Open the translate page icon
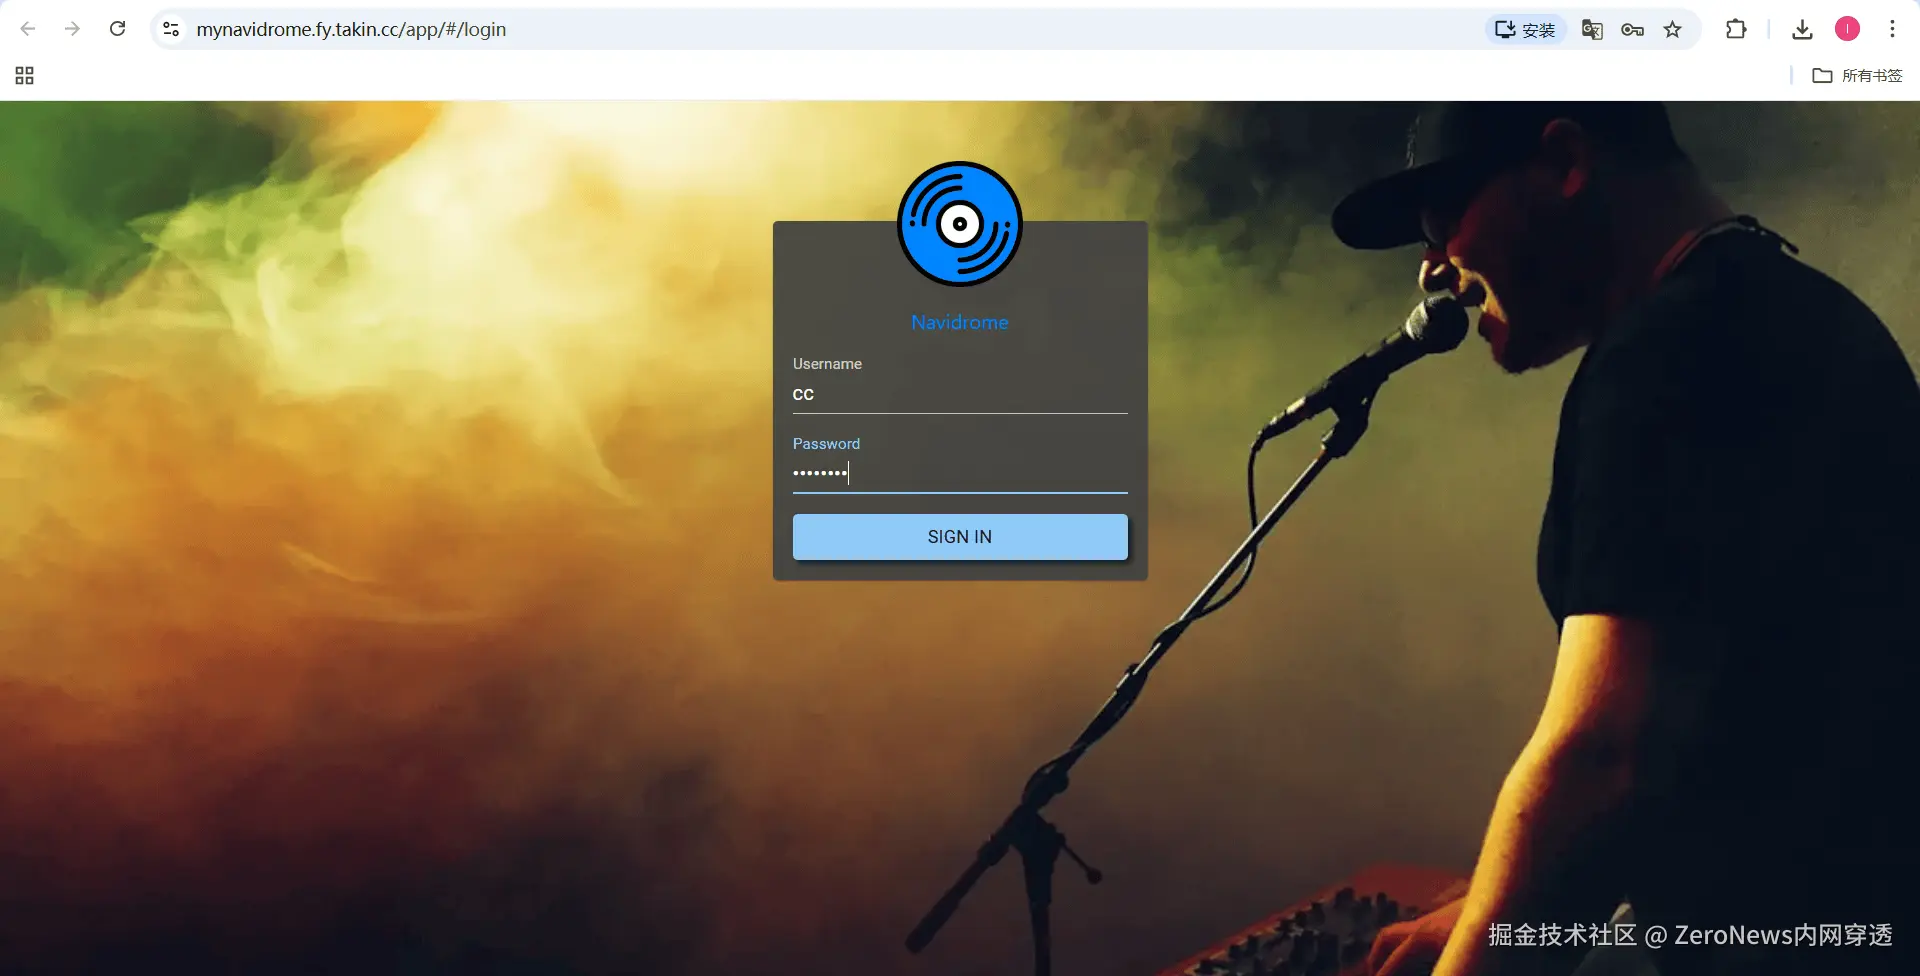Image resolution: width=1920 pixels, height=976 pixels. 1592,29
